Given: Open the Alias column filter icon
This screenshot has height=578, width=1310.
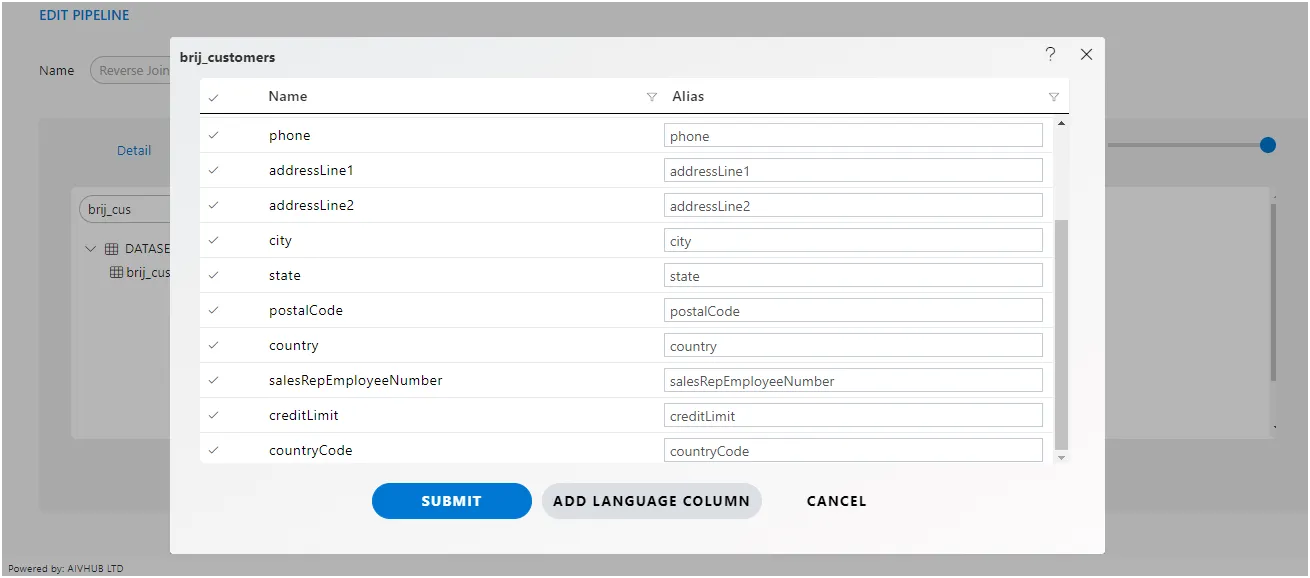Looking at the screenshot, I should (1053, 97).
